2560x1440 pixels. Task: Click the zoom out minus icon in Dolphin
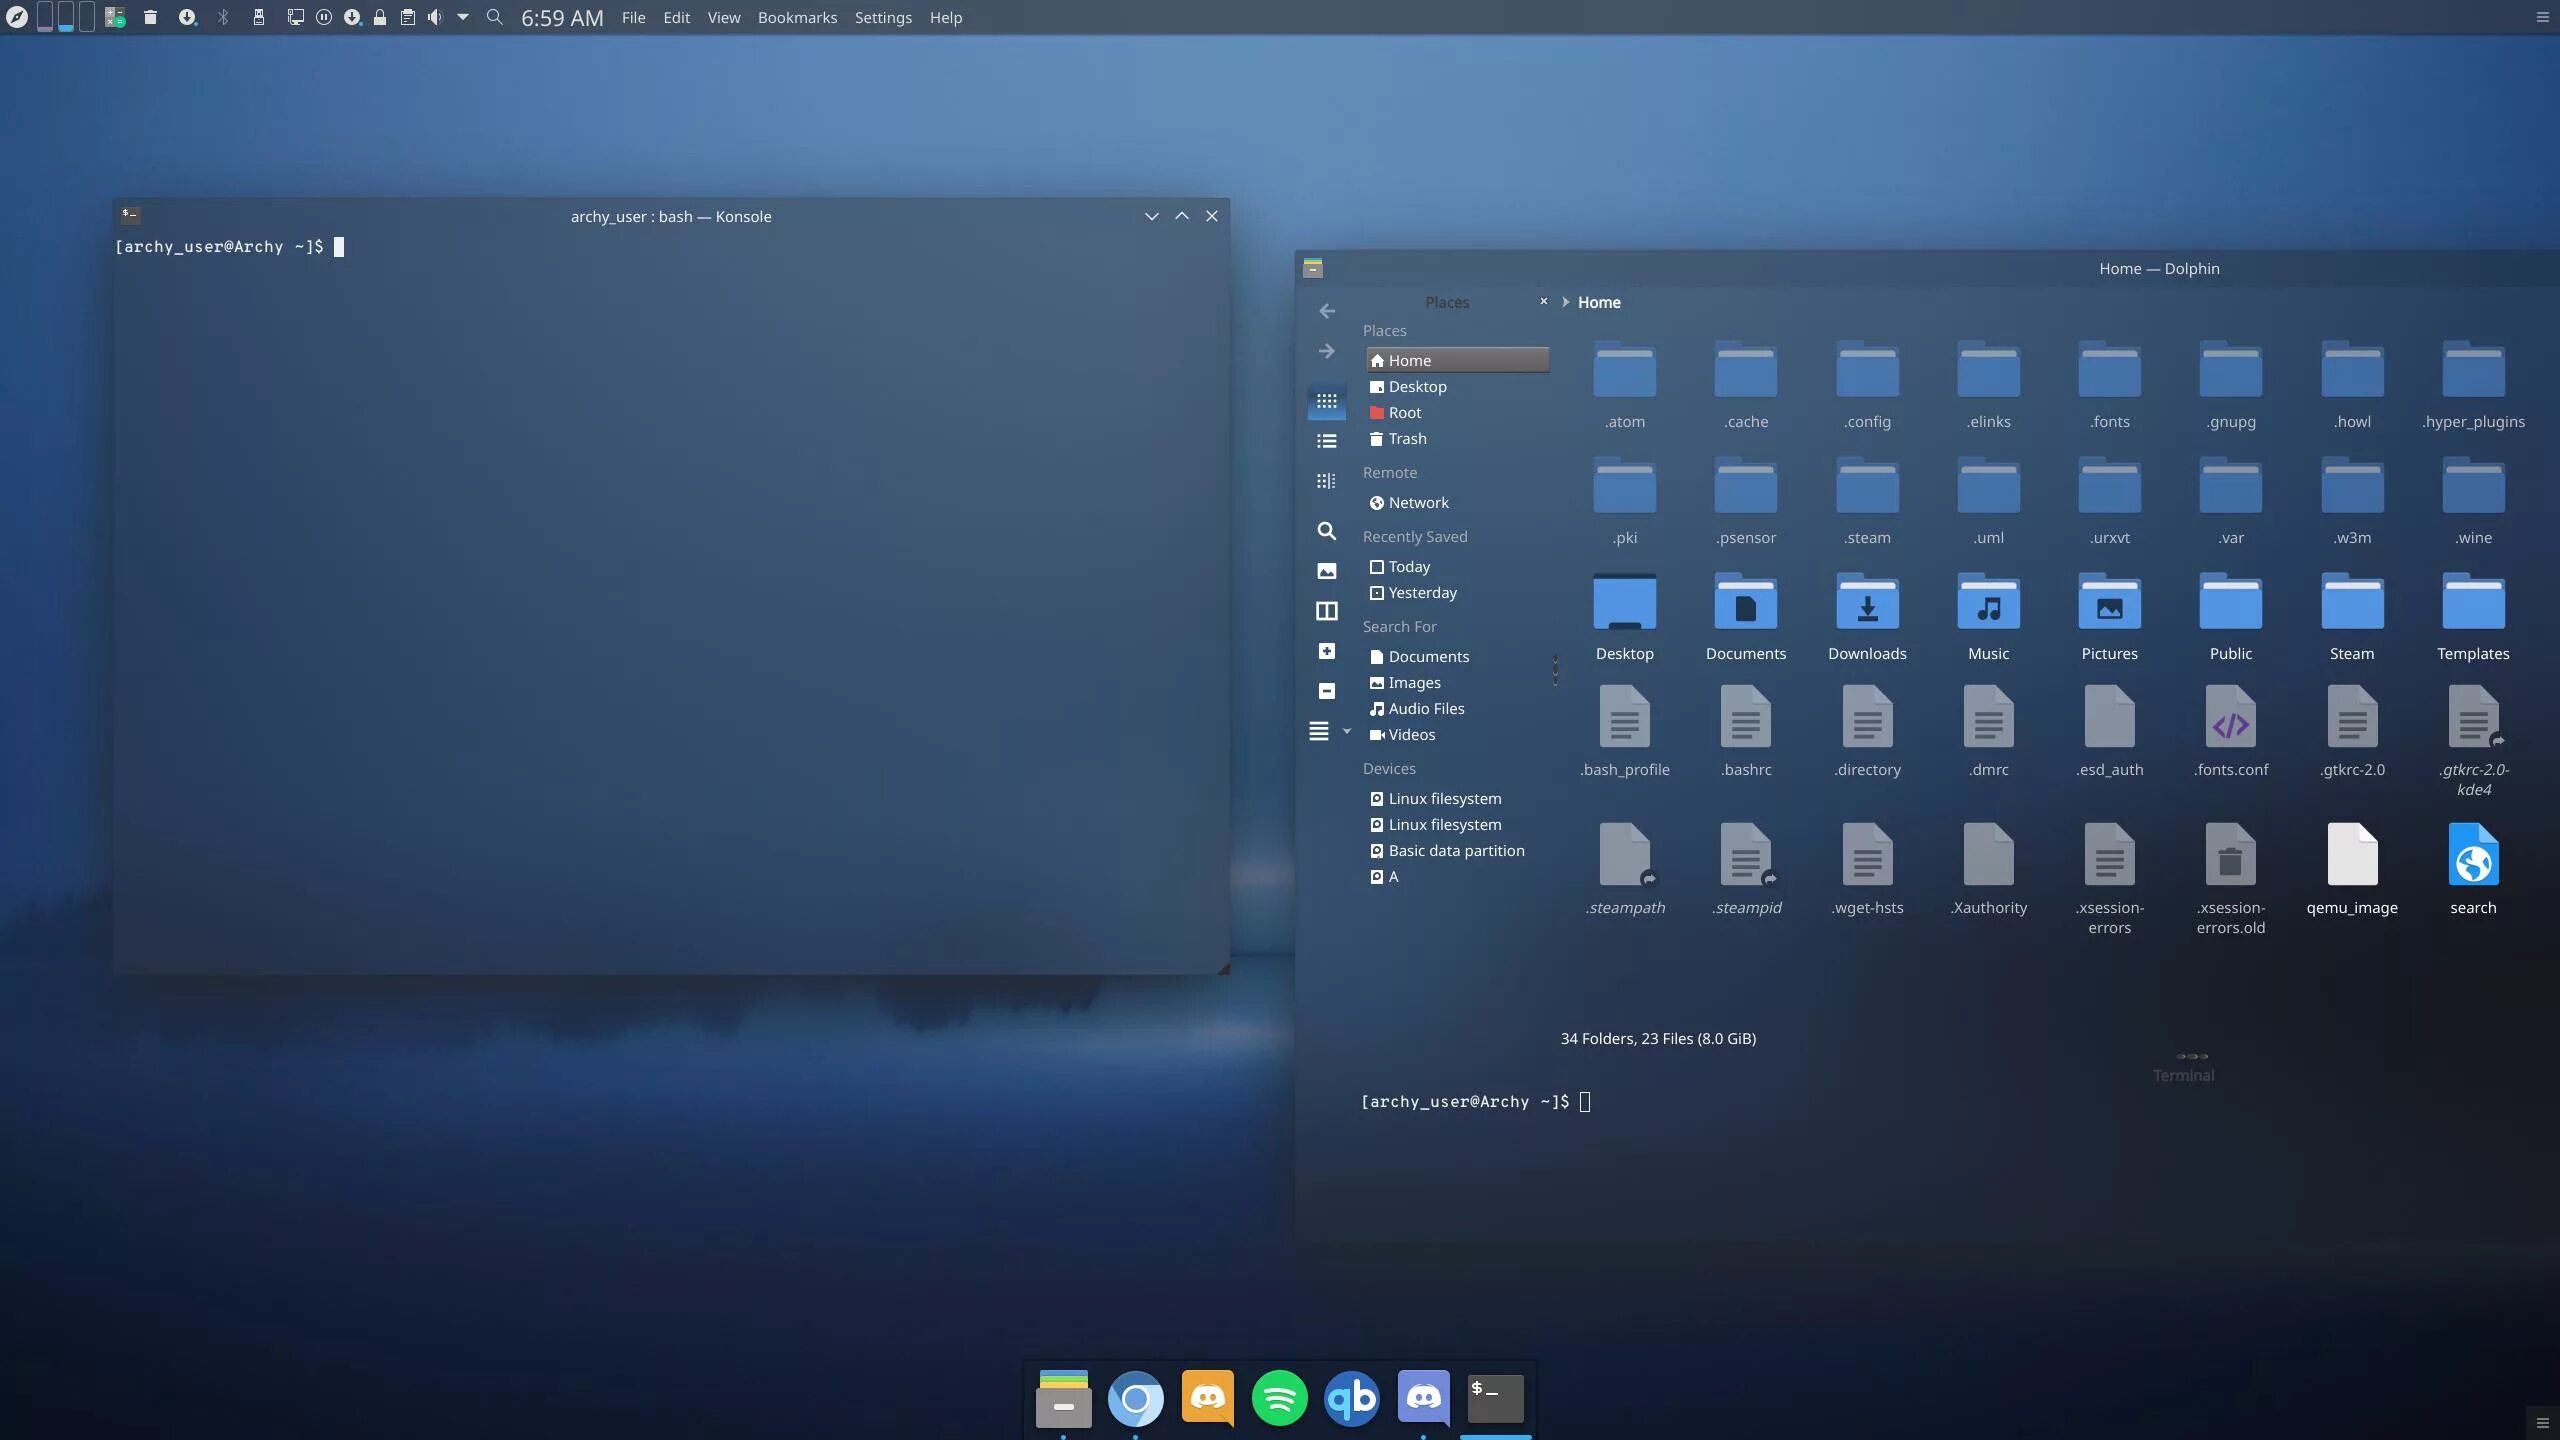[x=1326, y=691]
